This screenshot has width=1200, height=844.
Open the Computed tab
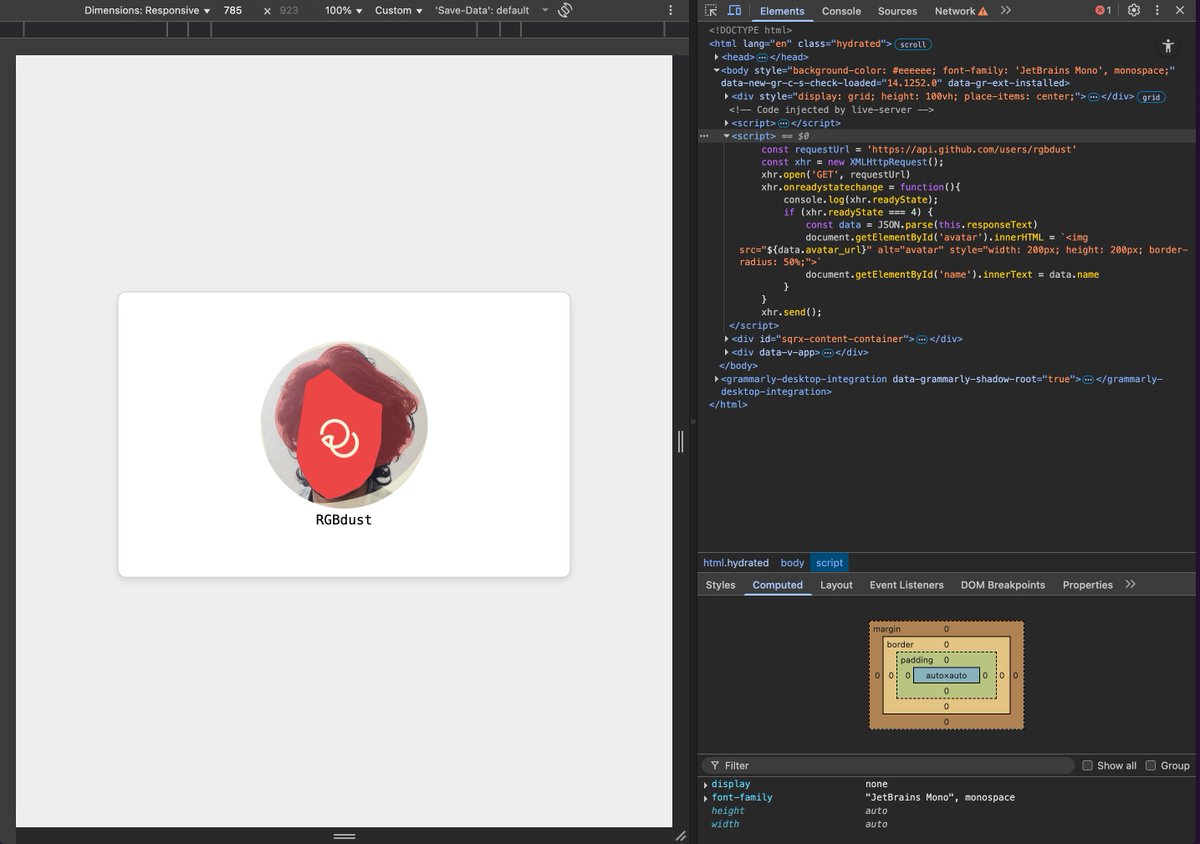coord(777,585)
